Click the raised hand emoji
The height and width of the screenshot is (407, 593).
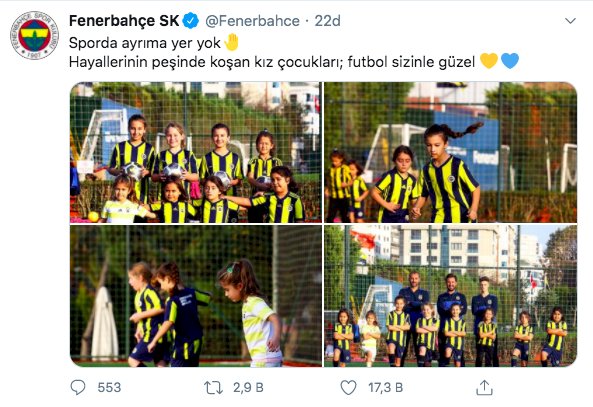[231, 42]
